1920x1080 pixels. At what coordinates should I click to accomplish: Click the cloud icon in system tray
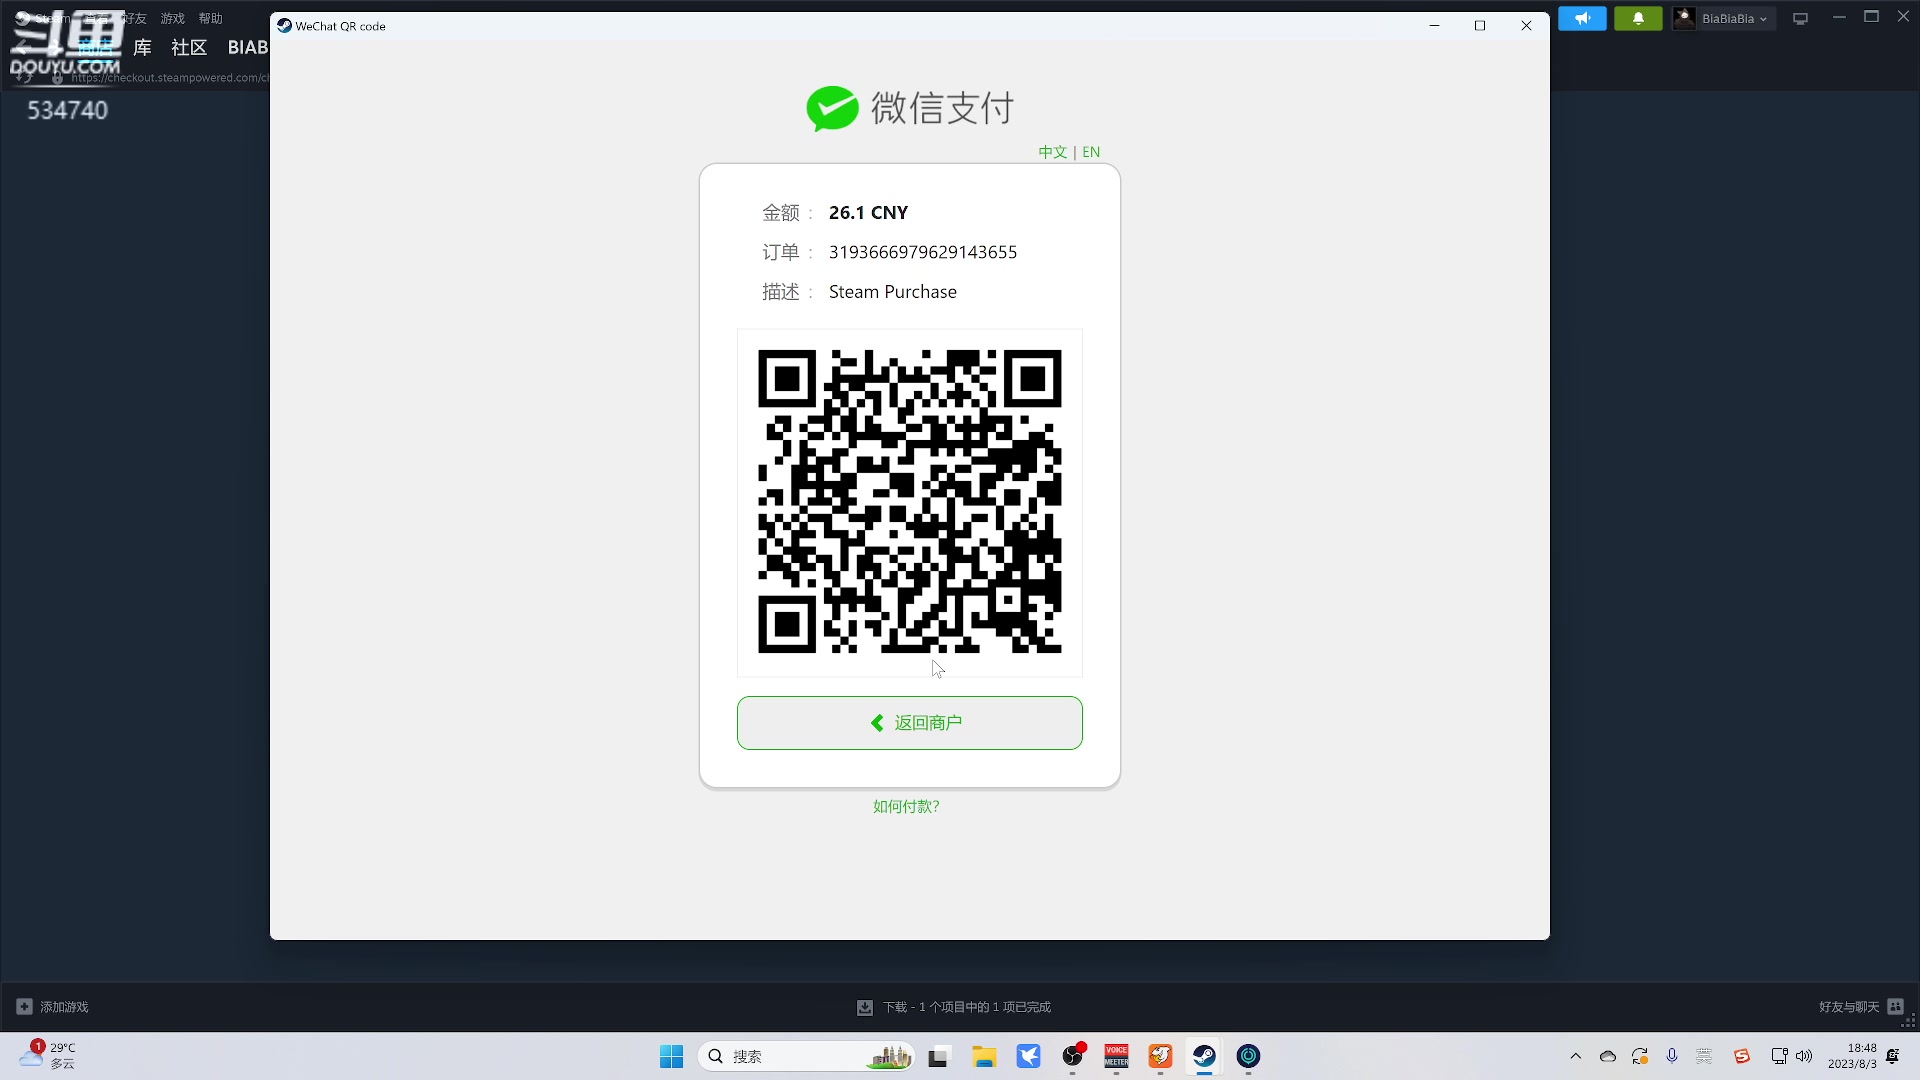[1608, 1056]
